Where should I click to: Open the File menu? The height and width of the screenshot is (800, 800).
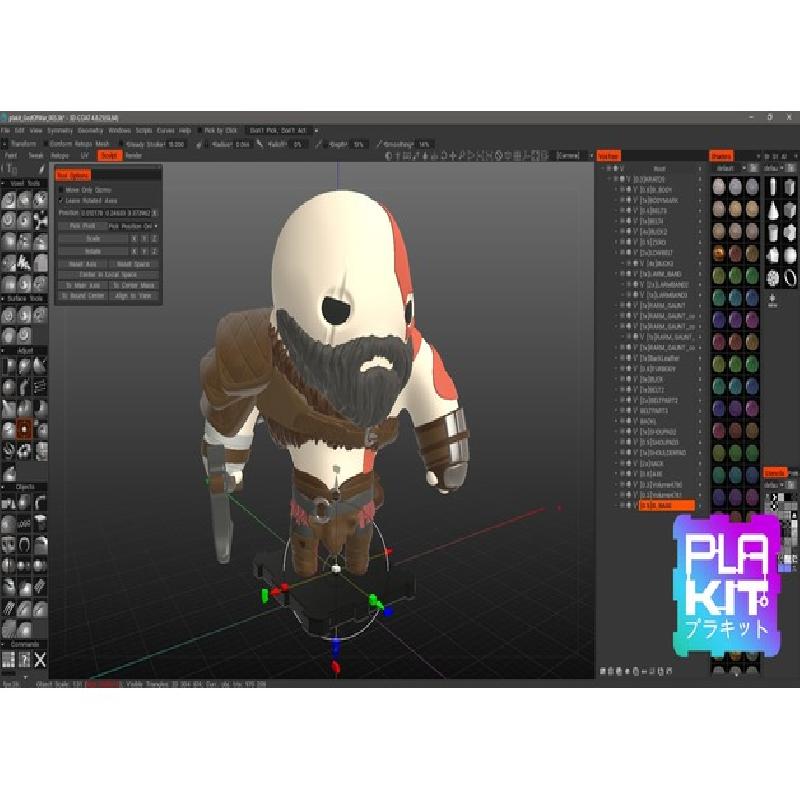click(x=5, y=131)
